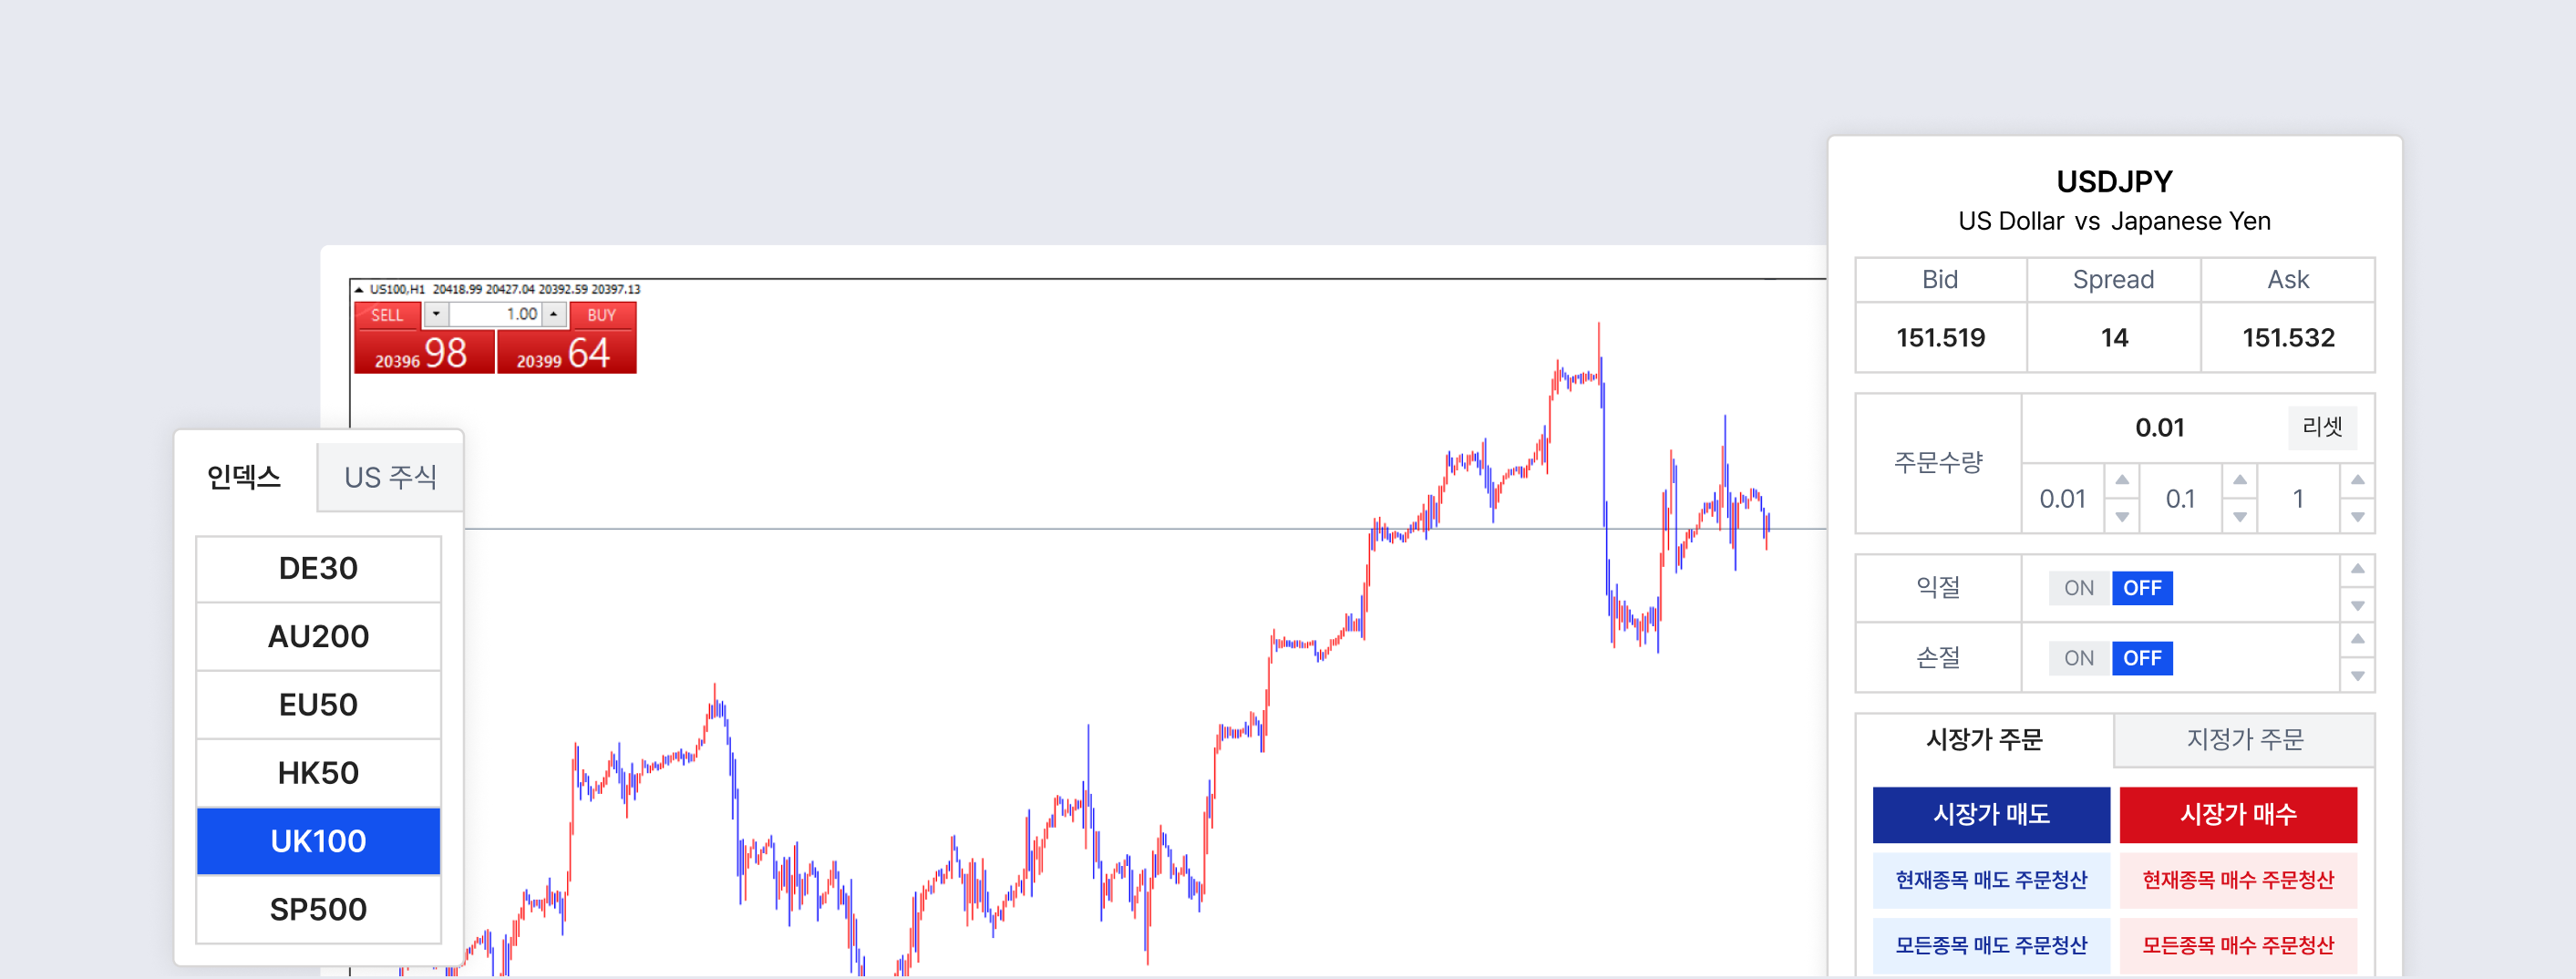Click the red SELL 20396 price panel

424,351
